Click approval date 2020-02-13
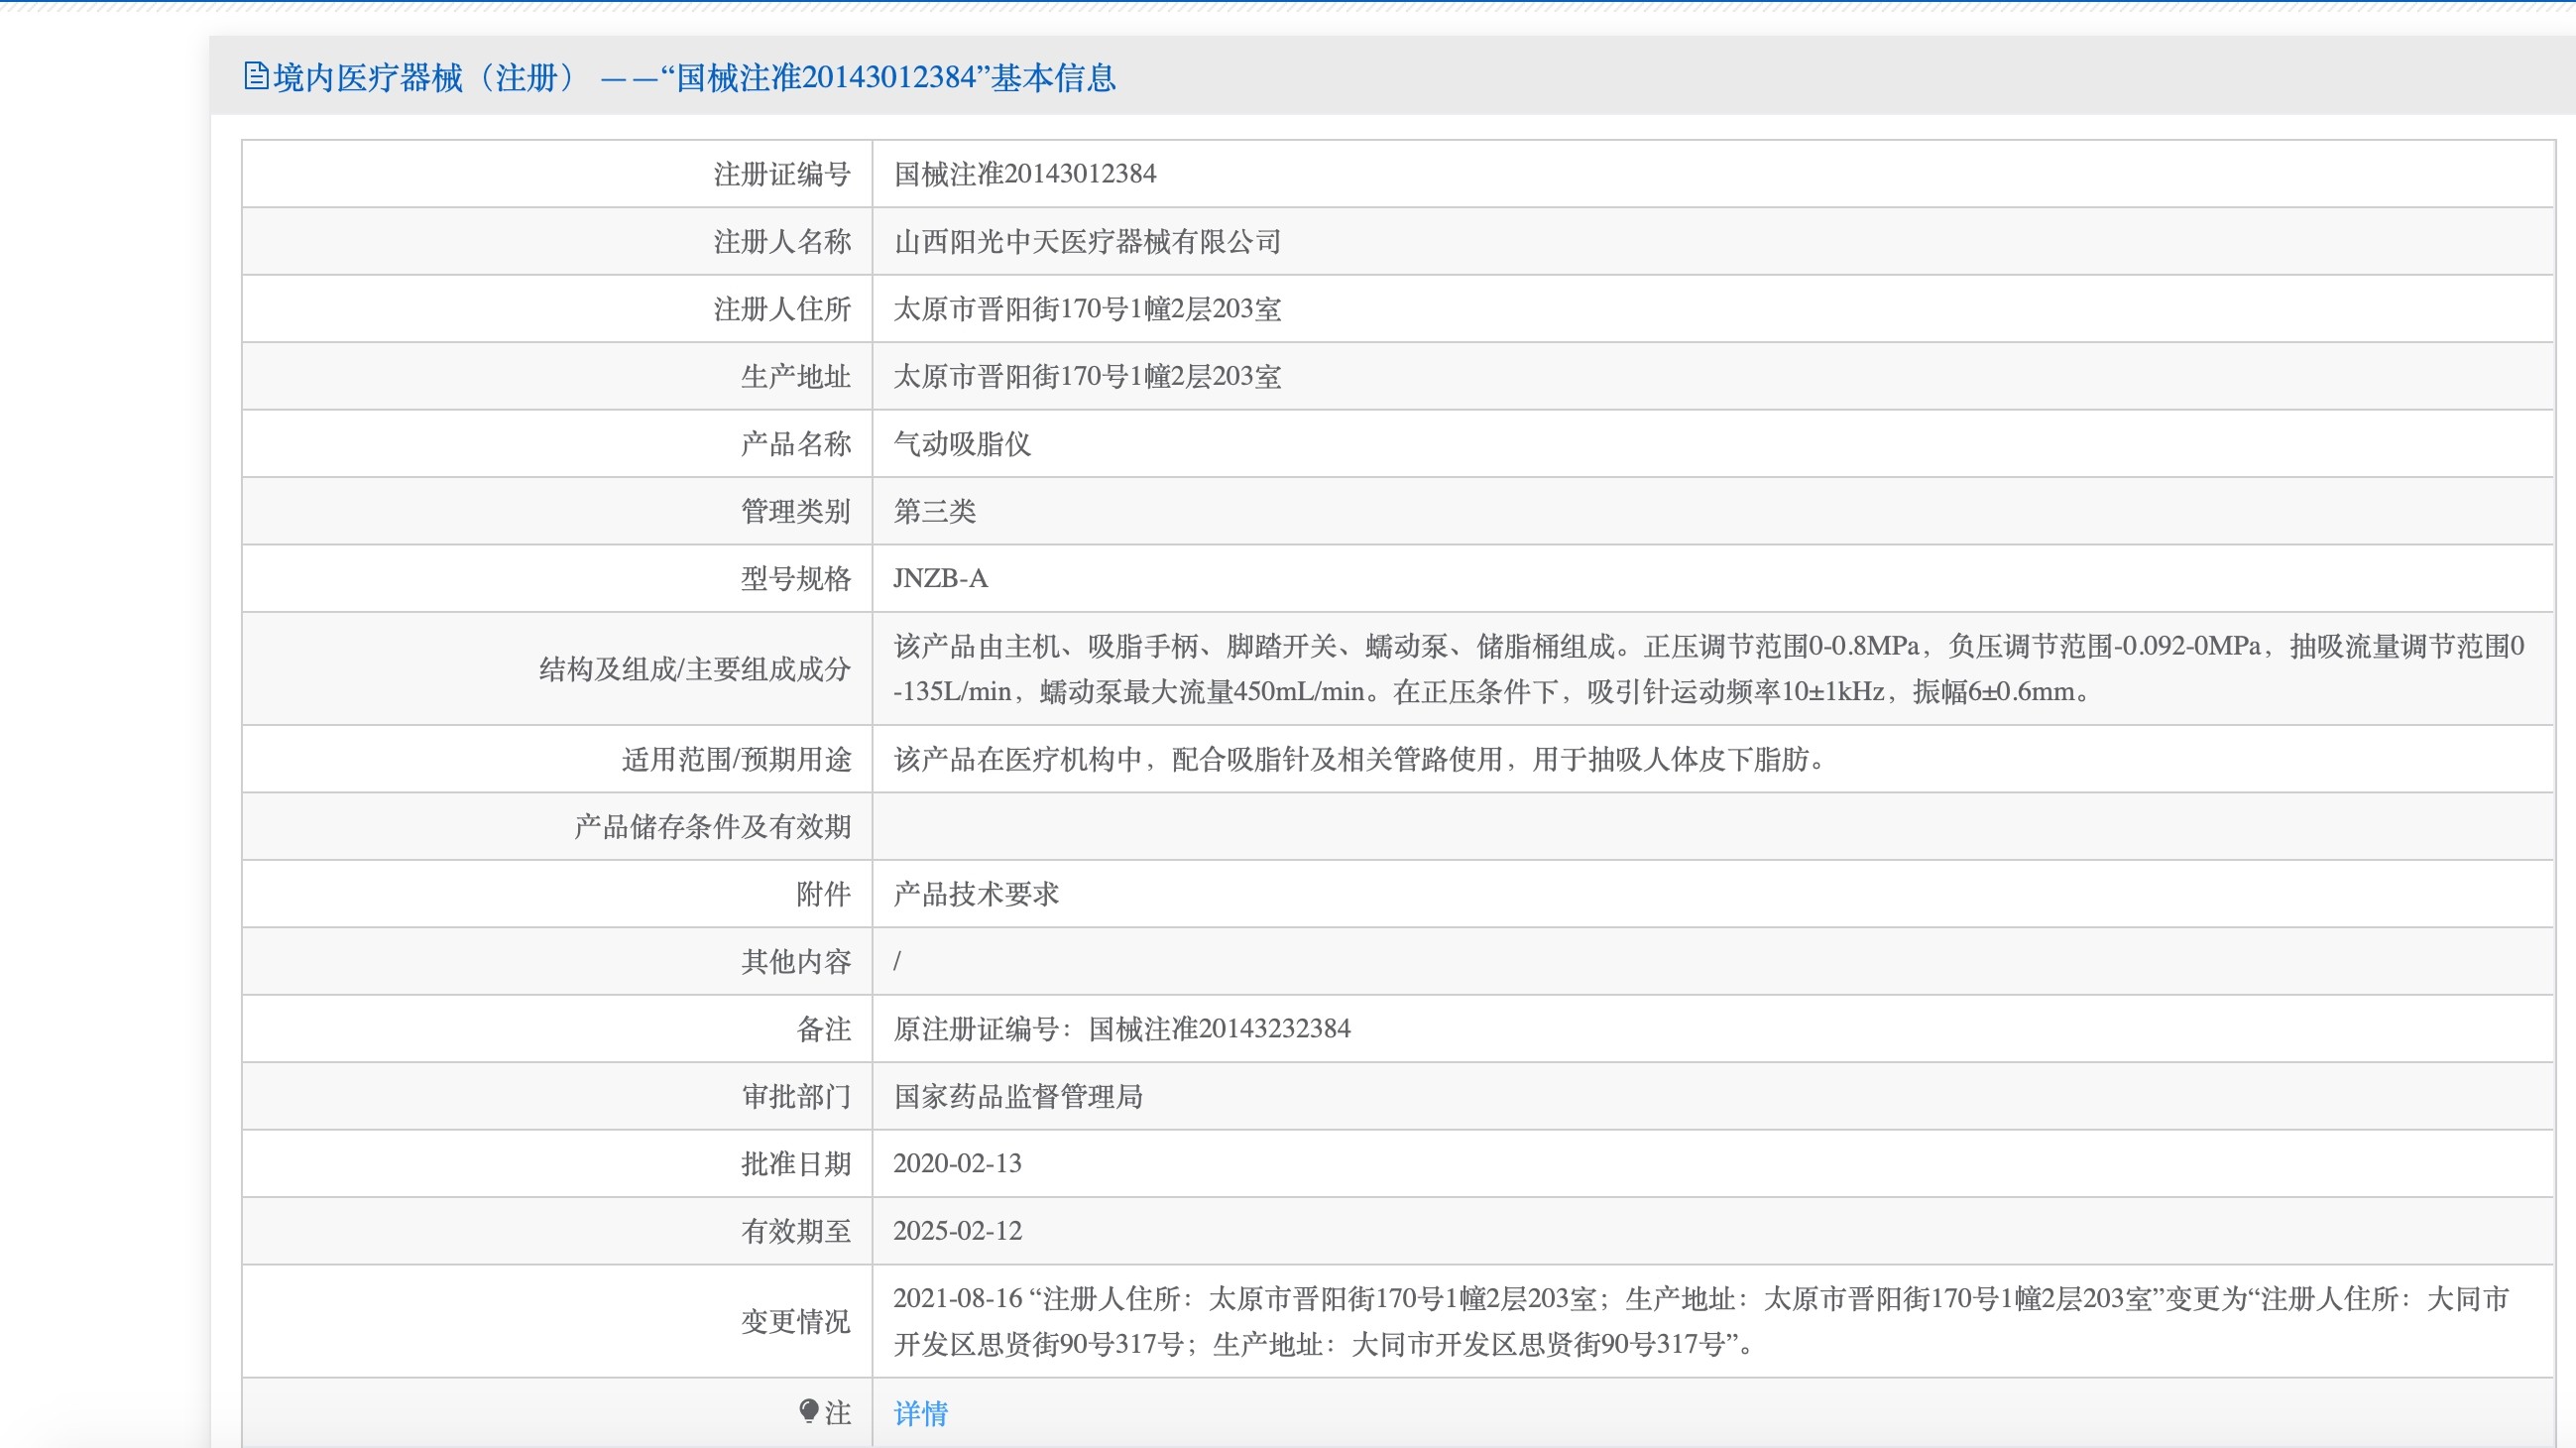Image resolution: width=2576 pixels, height=1448 pixels. click(957, 1164)
